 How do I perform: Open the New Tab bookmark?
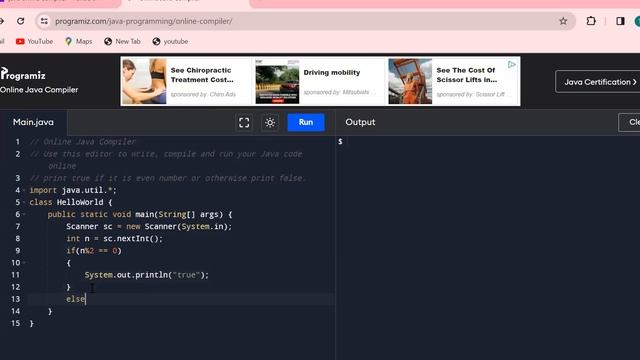point(122,41)
